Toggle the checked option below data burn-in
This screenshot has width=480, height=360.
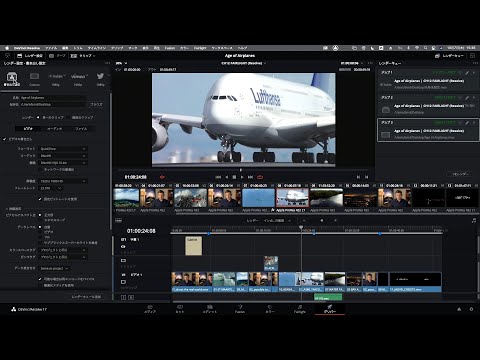(40, 279)
